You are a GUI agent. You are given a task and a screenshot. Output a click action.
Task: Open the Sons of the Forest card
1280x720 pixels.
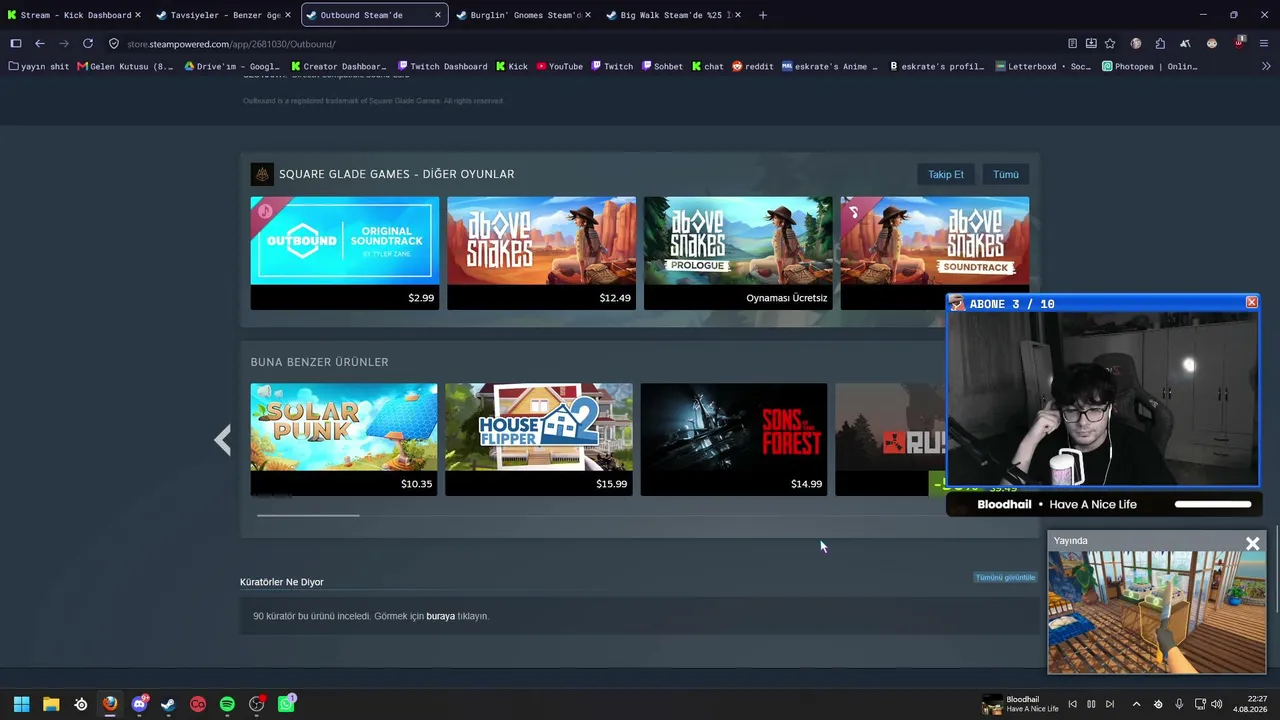pos(734,439)
